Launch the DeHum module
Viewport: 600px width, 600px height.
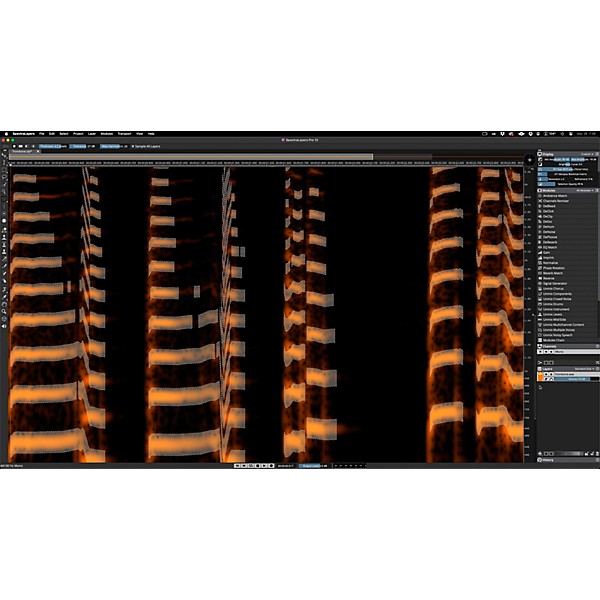click(x=548, y=227)
